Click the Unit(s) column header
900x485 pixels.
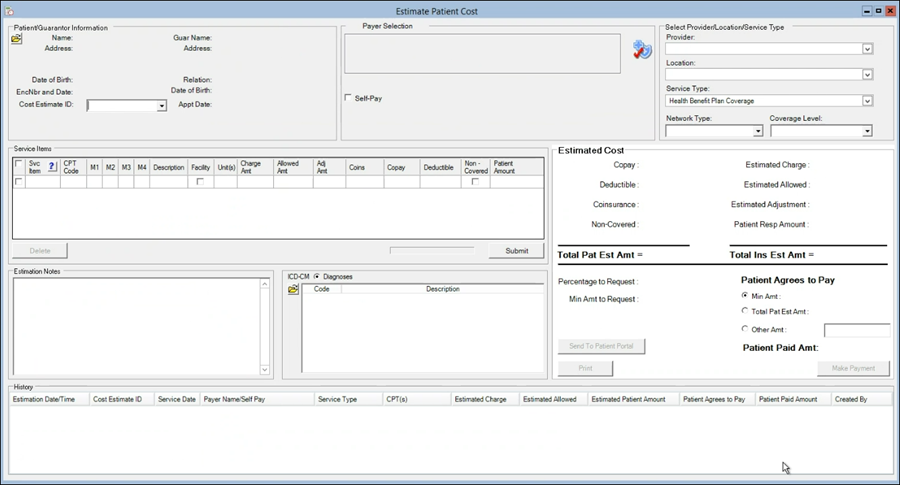point(226,167)
